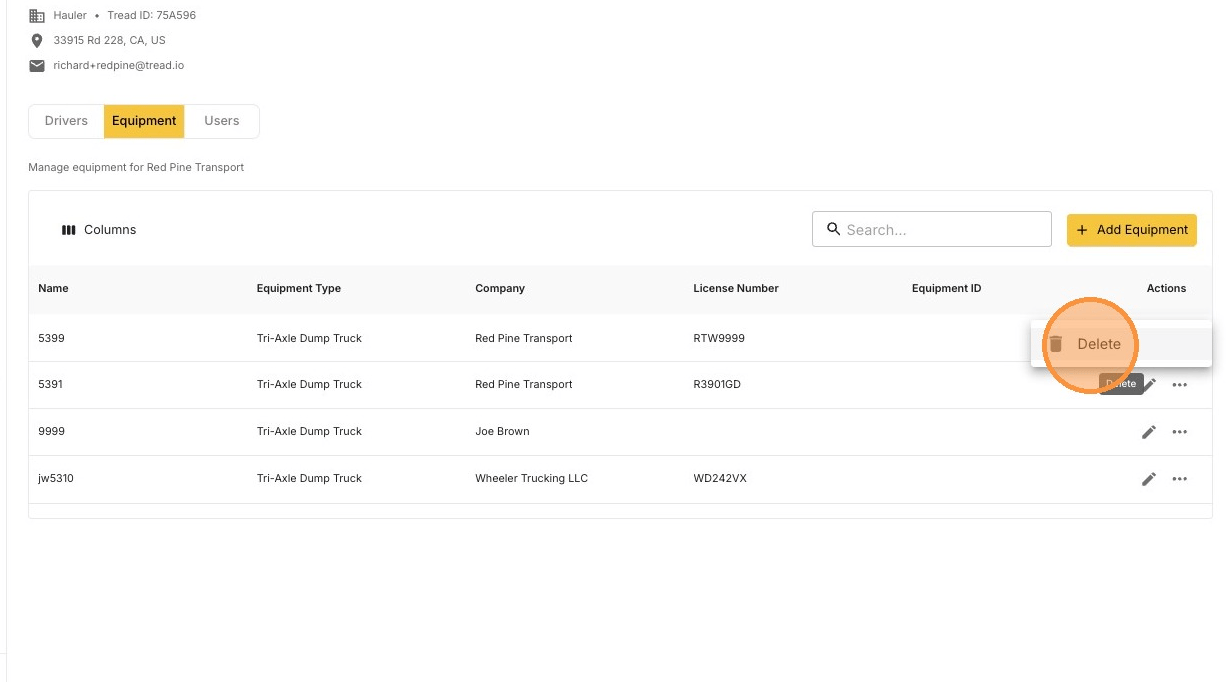Click the envelope icon beside the email
Image resolution: width=1226 pixels, height=682 pixels.
point(37,66)
